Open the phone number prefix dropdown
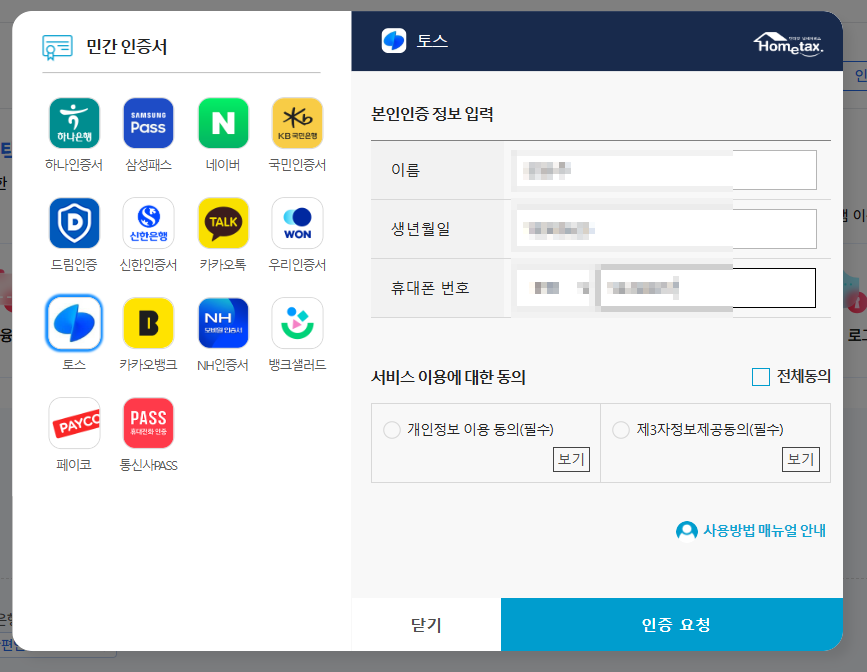This screenshot has width=867, height=672. pos(554,288)
